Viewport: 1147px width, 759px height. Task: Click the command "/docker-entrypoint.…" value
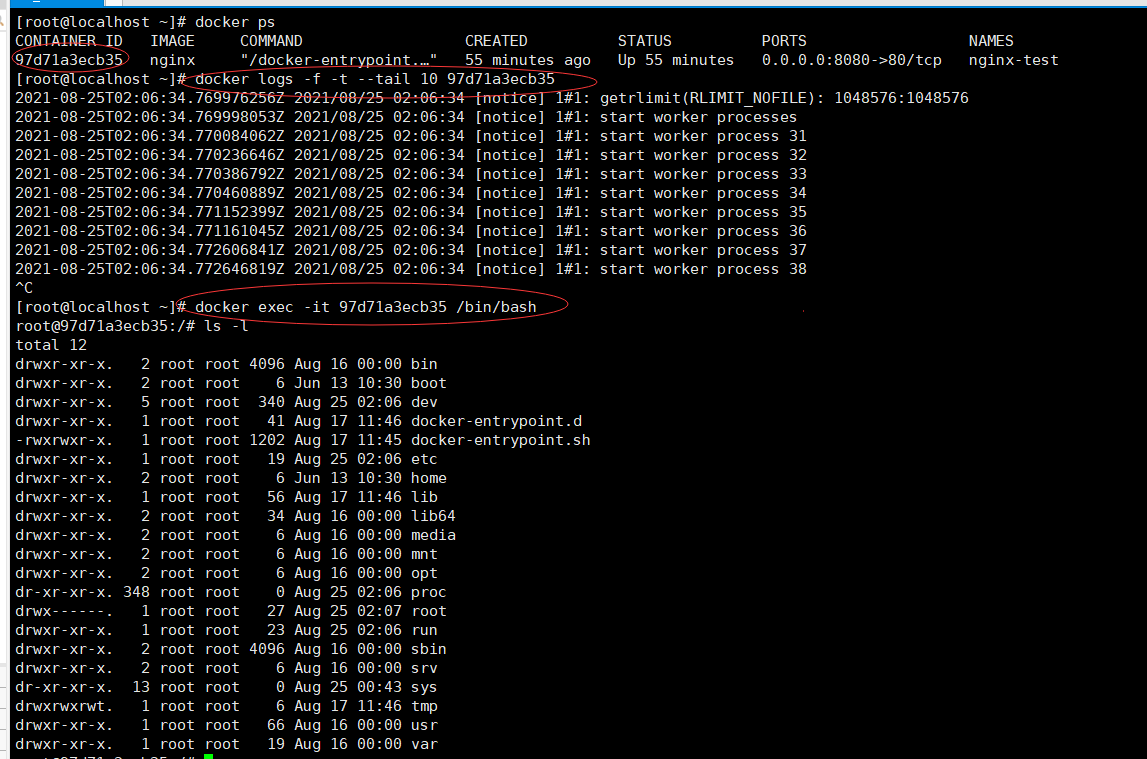coord(339,60)
